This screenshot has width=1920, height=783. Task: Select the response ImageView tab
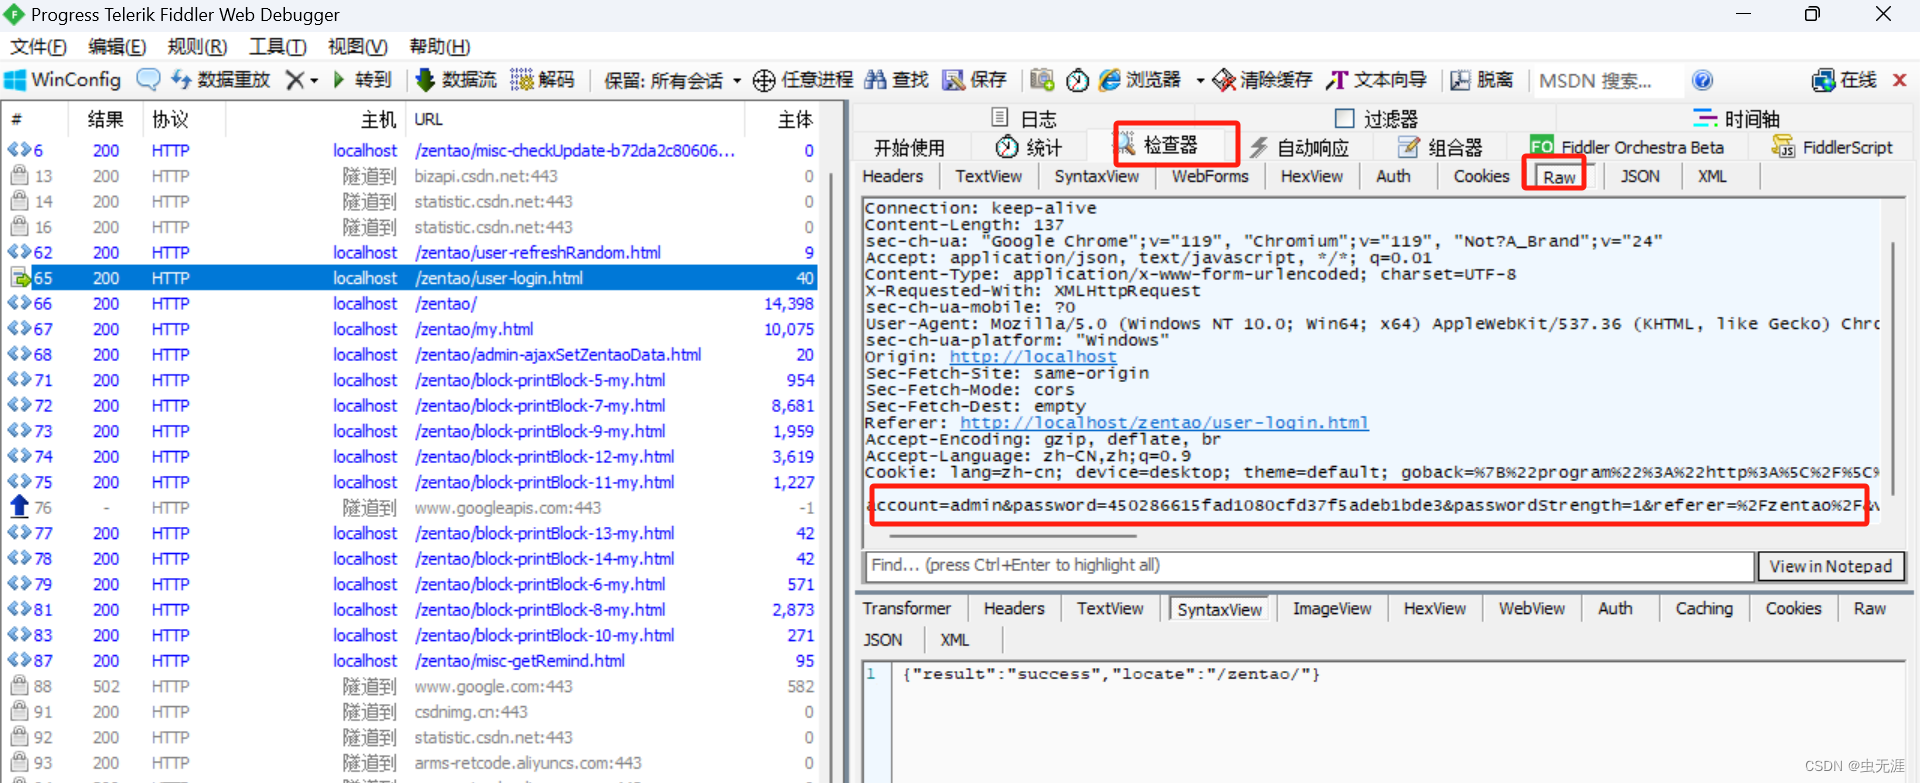(1332, 608)
